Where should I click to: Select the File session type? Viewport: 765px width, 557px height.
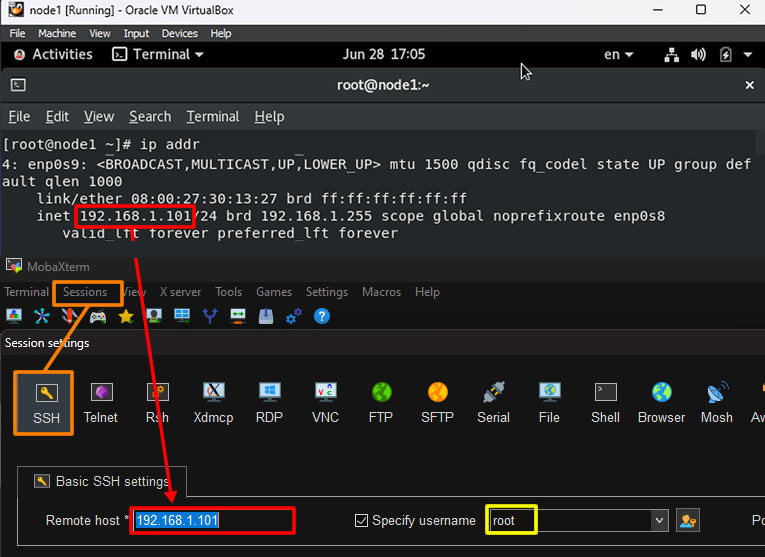pos(549,403)
